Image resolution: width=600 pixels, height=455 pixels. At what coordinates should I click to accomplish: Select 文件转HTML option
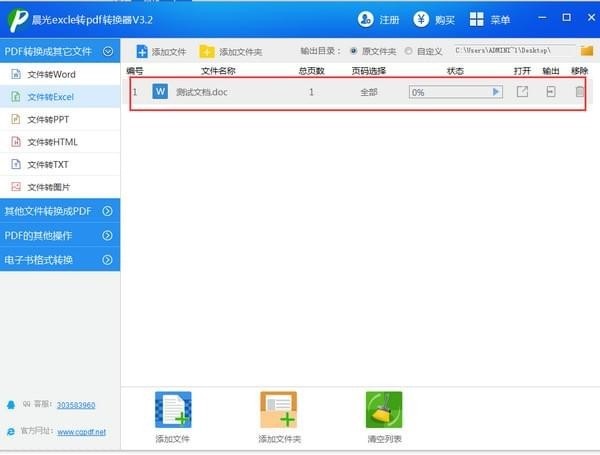coord(60,142)
